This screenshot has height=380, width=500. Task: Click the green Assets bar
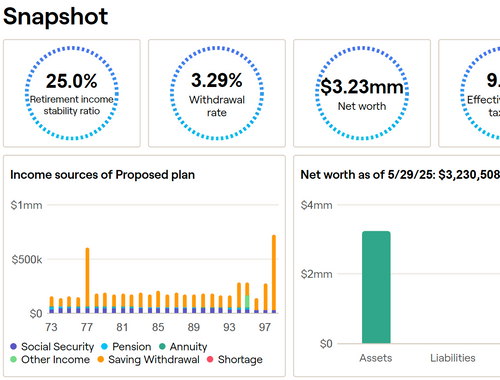[376, 287]
